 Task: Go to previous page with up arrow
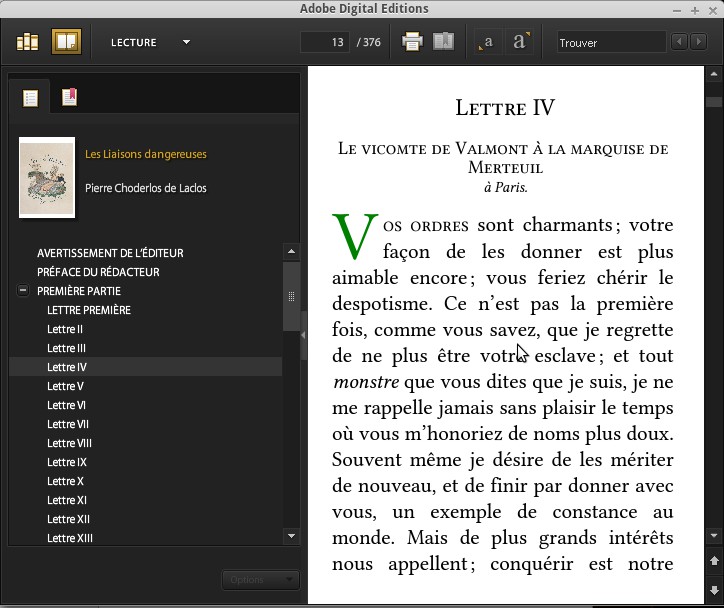pyautogui.click(x=714, y=561)
